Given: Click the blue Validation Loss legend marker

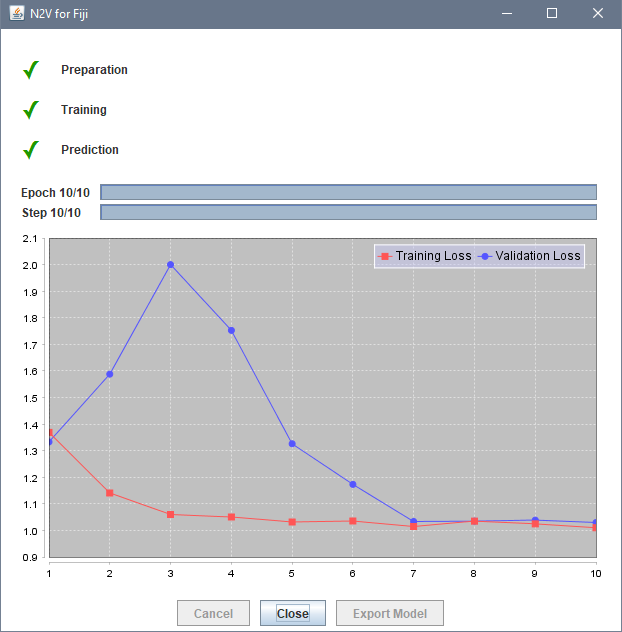Looking at the screenshot, I should coord(485,256).
